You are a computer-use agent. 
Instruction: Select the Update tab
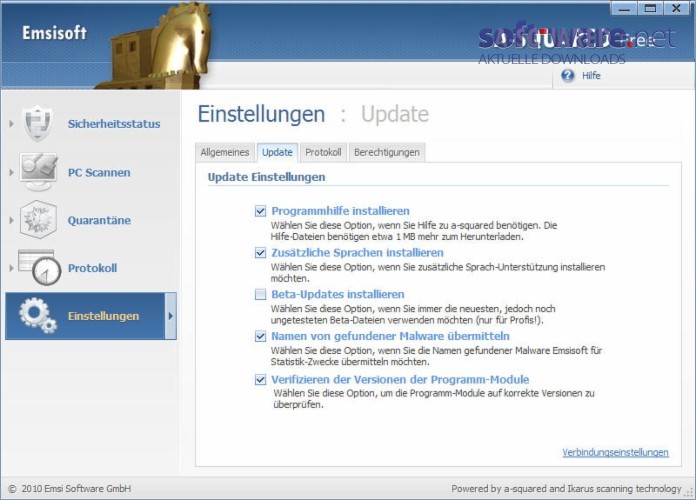(277, 152)
